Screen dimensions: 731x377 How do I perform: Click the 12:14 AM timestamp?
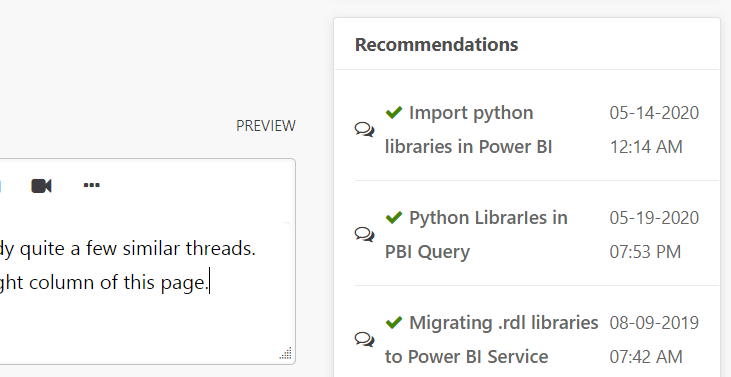(646, 147)
